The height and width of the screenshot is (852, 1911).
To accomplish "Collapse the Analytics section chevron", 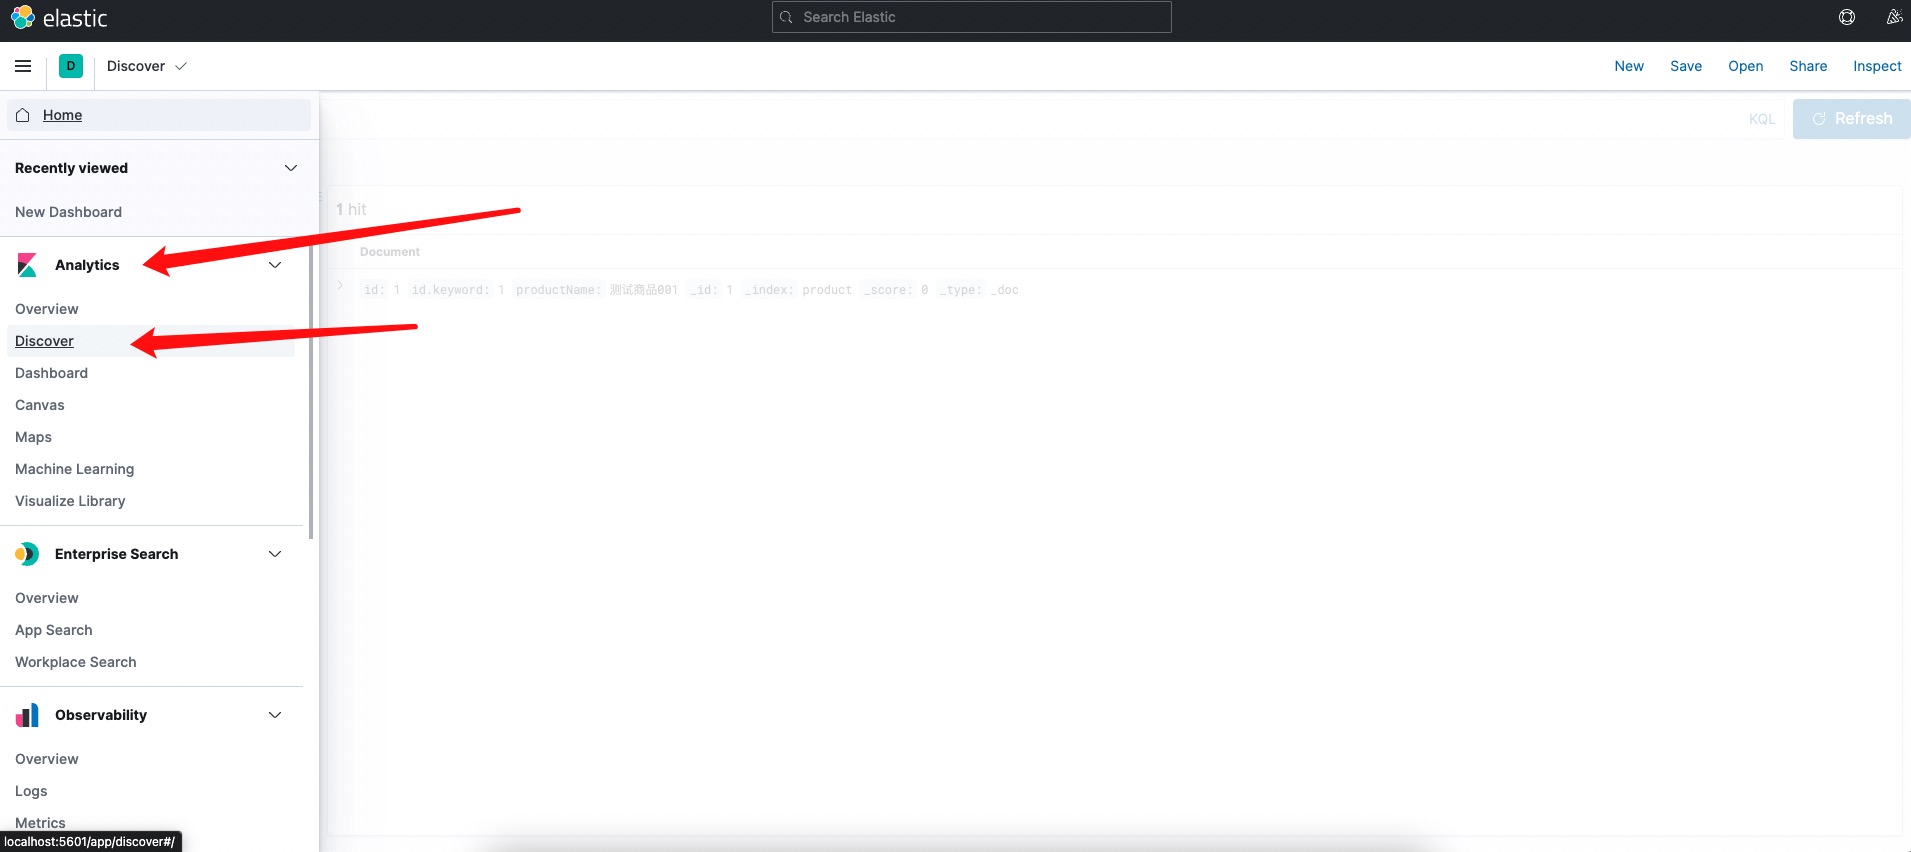I will pyautogui.click(x=275, y=265).
